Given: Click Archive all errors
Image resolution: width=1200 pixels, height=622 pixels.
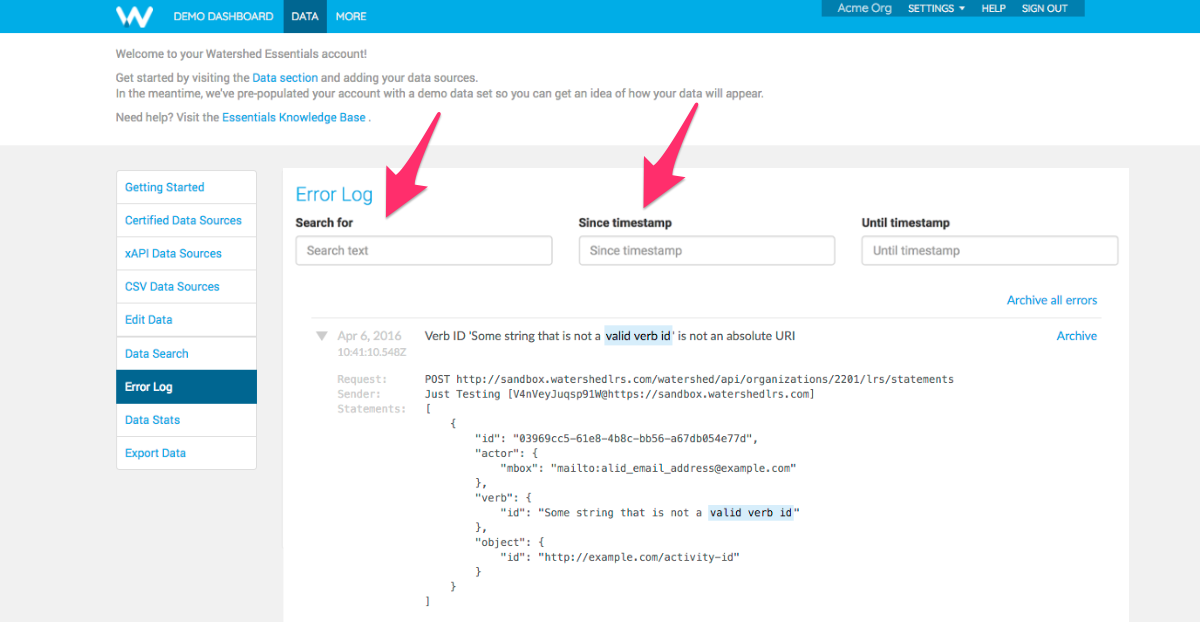Looking at the screenshot, I should [x=1052, y=300].
